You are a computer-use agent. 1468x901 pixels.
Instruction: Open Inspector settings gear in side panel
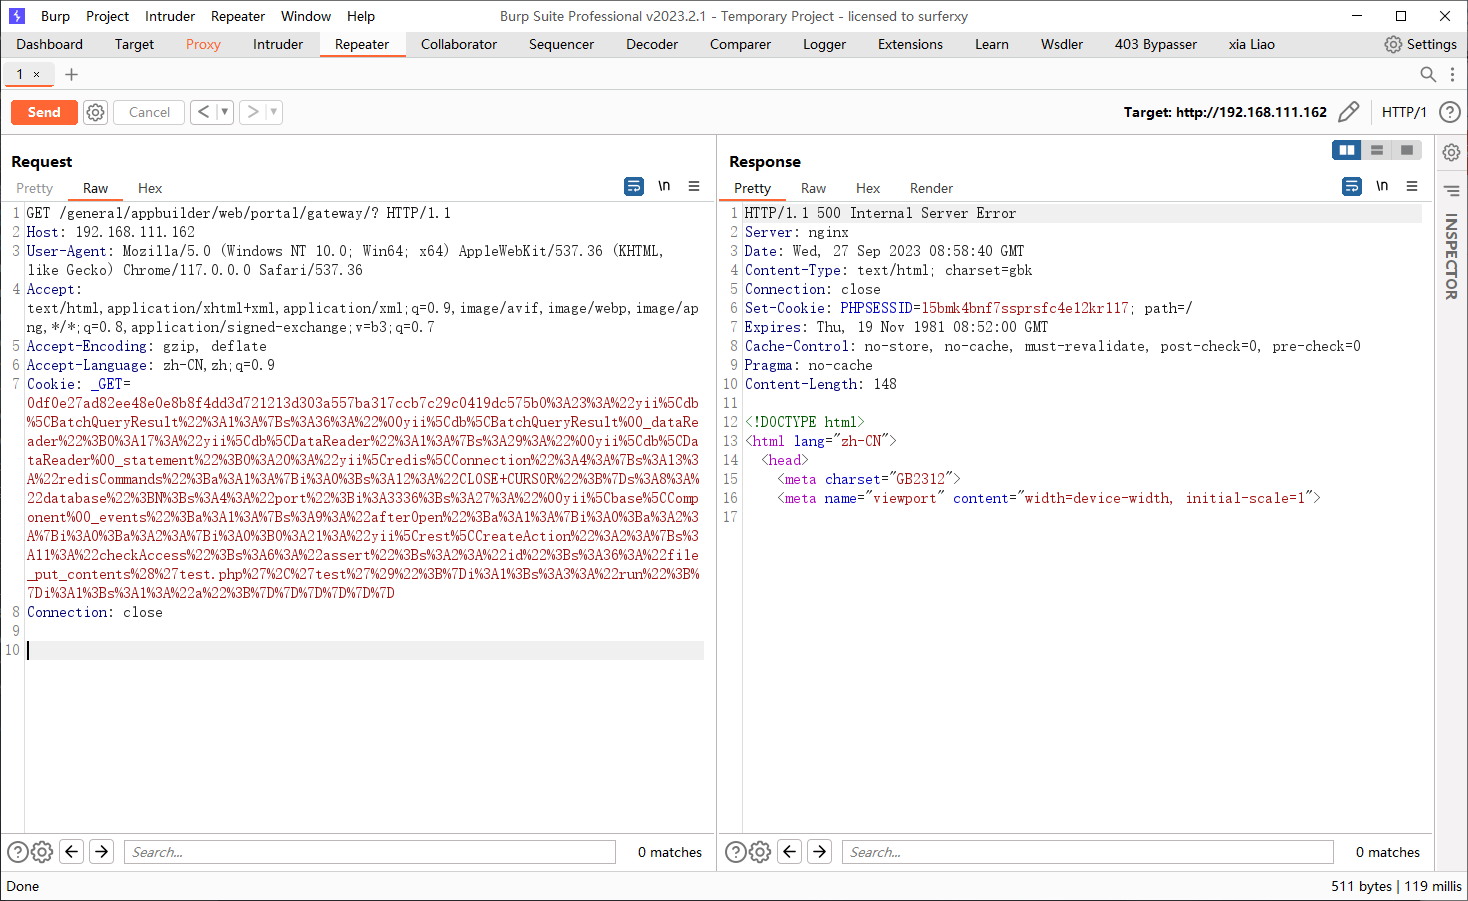(1451, 152)
